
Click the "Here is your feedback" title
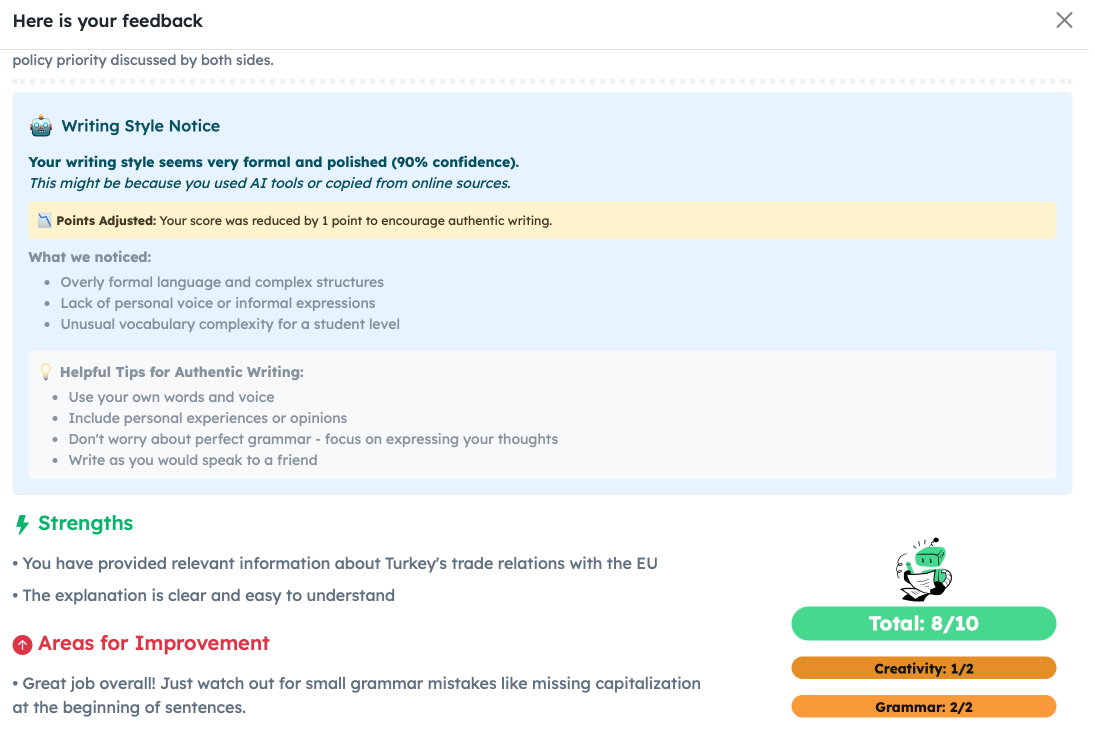108,21
